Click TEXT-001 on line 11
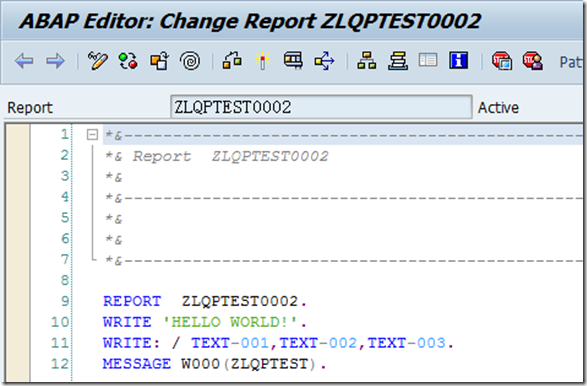 tap(230, 343)
